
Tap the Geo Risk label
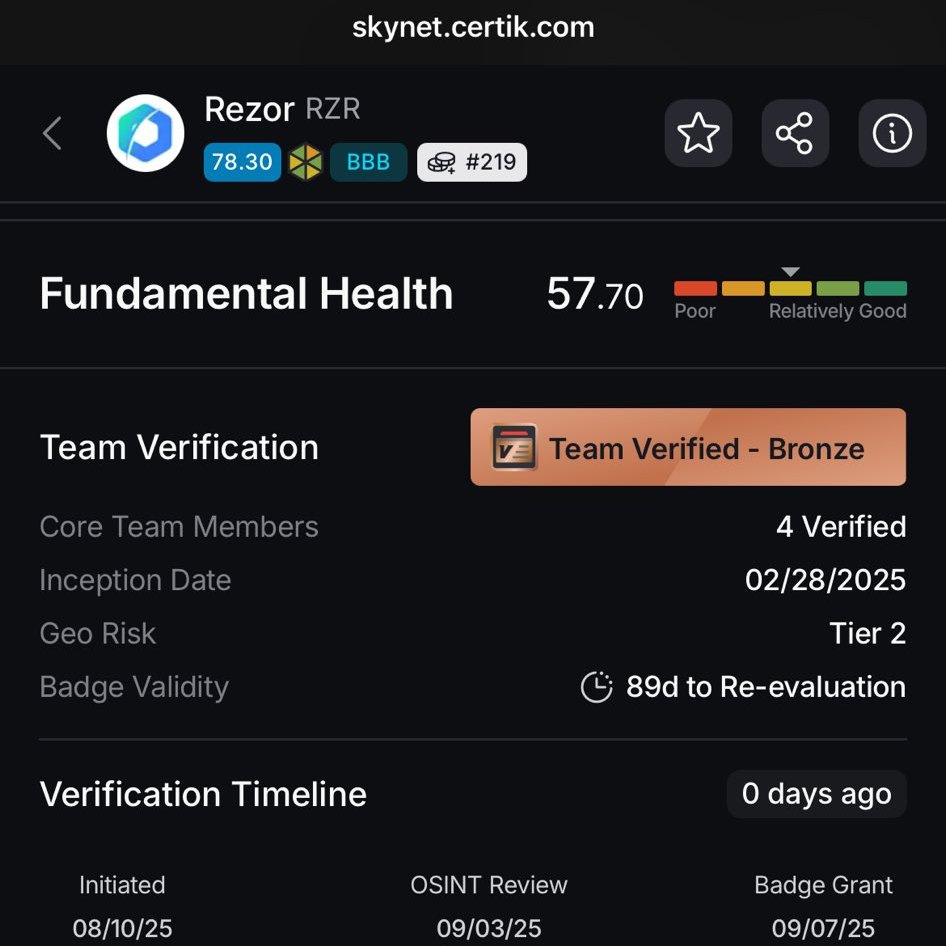click(x=98, y=633)
